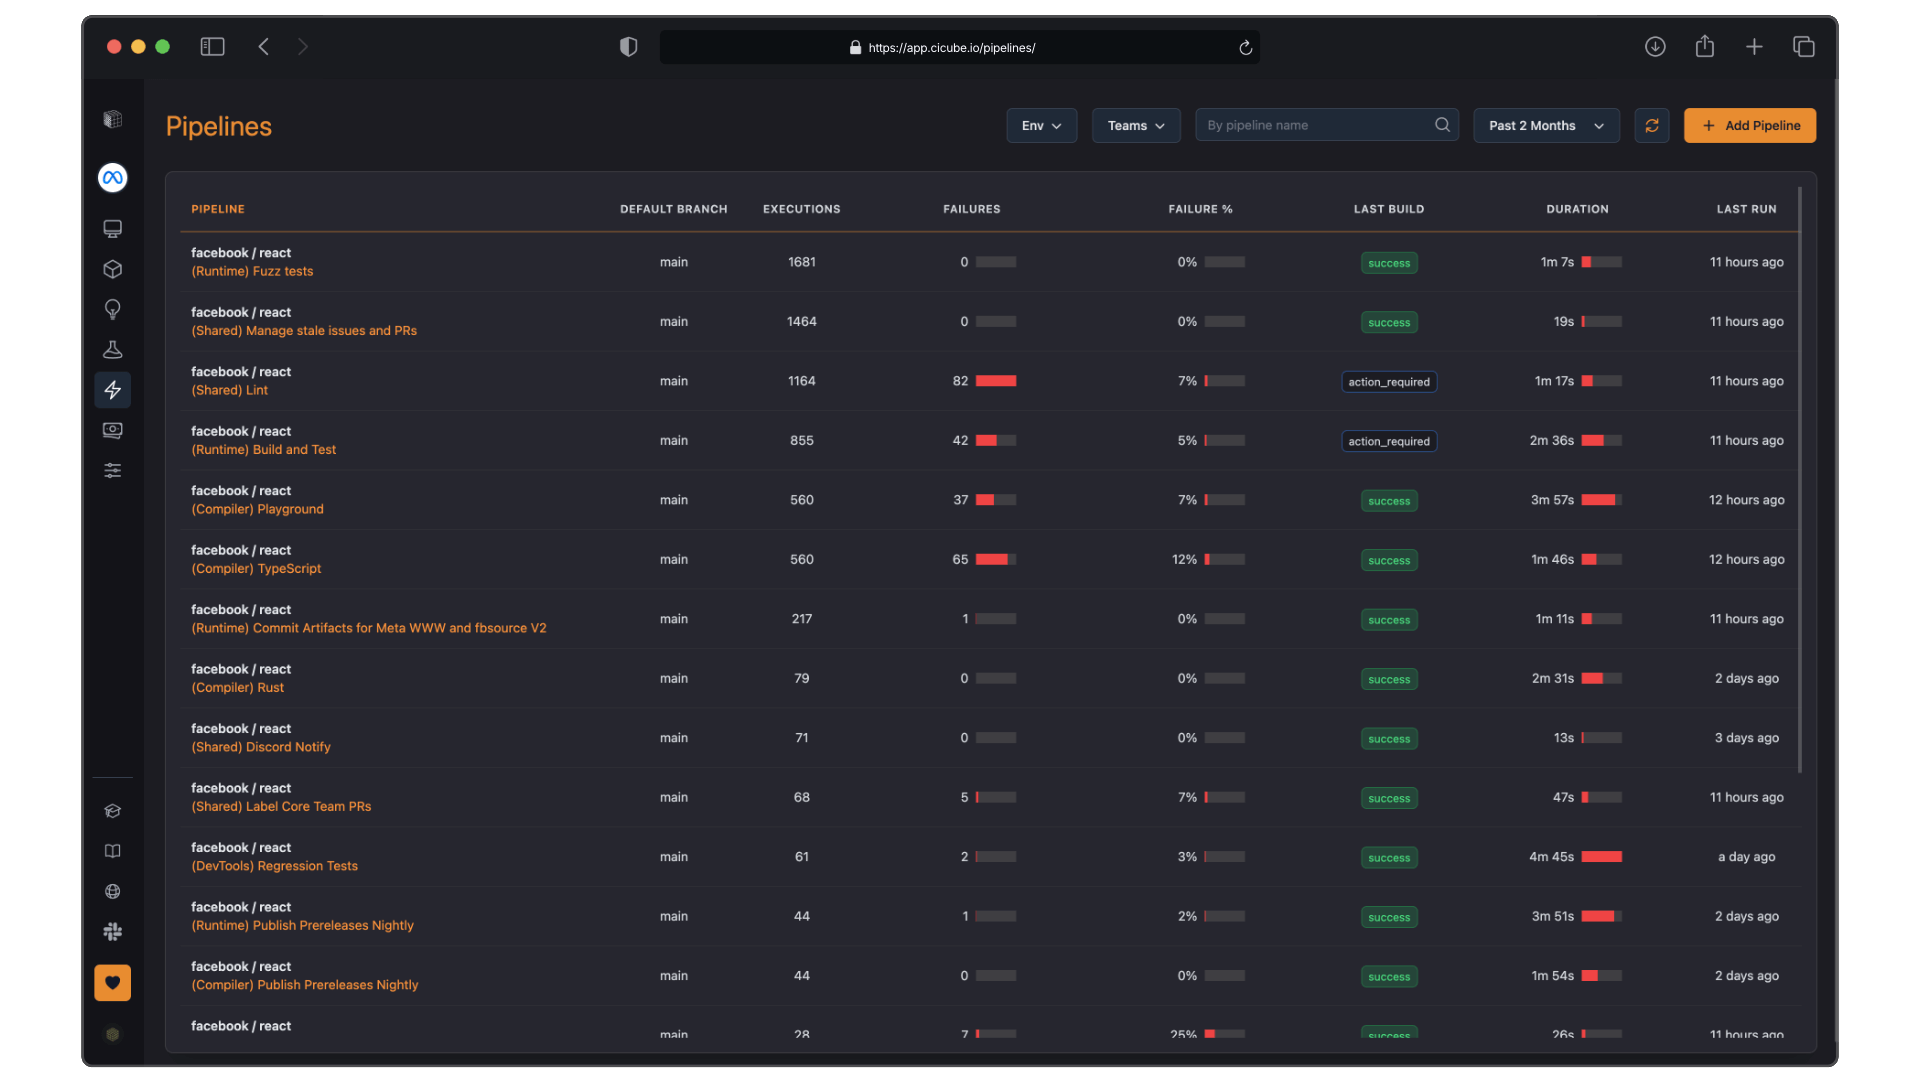Open the sliders settings icon
Viewport: 1920px width, 1080px height.
(x=112, y=470)
